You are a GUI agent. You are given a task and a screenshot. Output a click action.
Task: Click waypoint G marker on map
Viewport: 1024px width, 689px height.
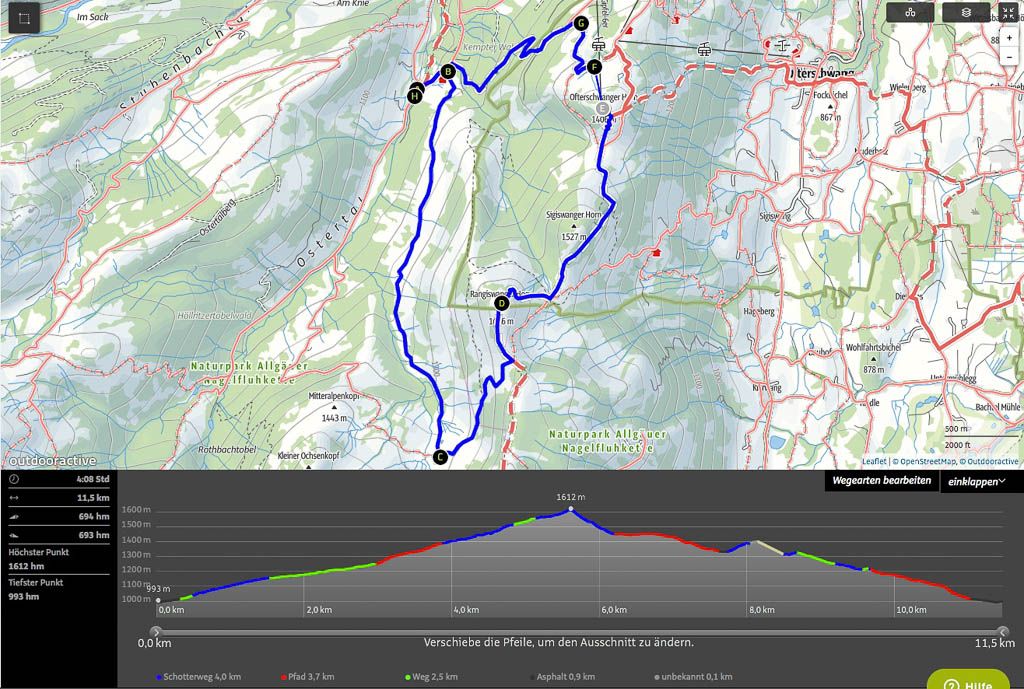click(x=581, y=24)
